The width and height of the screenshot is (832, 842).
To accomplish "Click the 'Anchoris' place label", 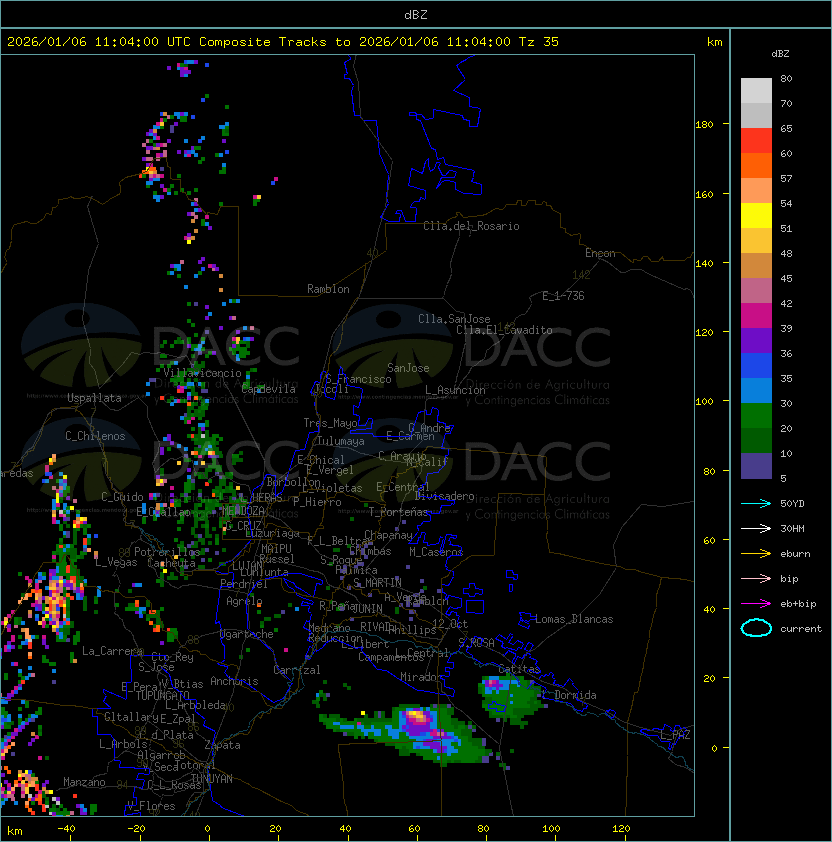I will click(234, 681).
